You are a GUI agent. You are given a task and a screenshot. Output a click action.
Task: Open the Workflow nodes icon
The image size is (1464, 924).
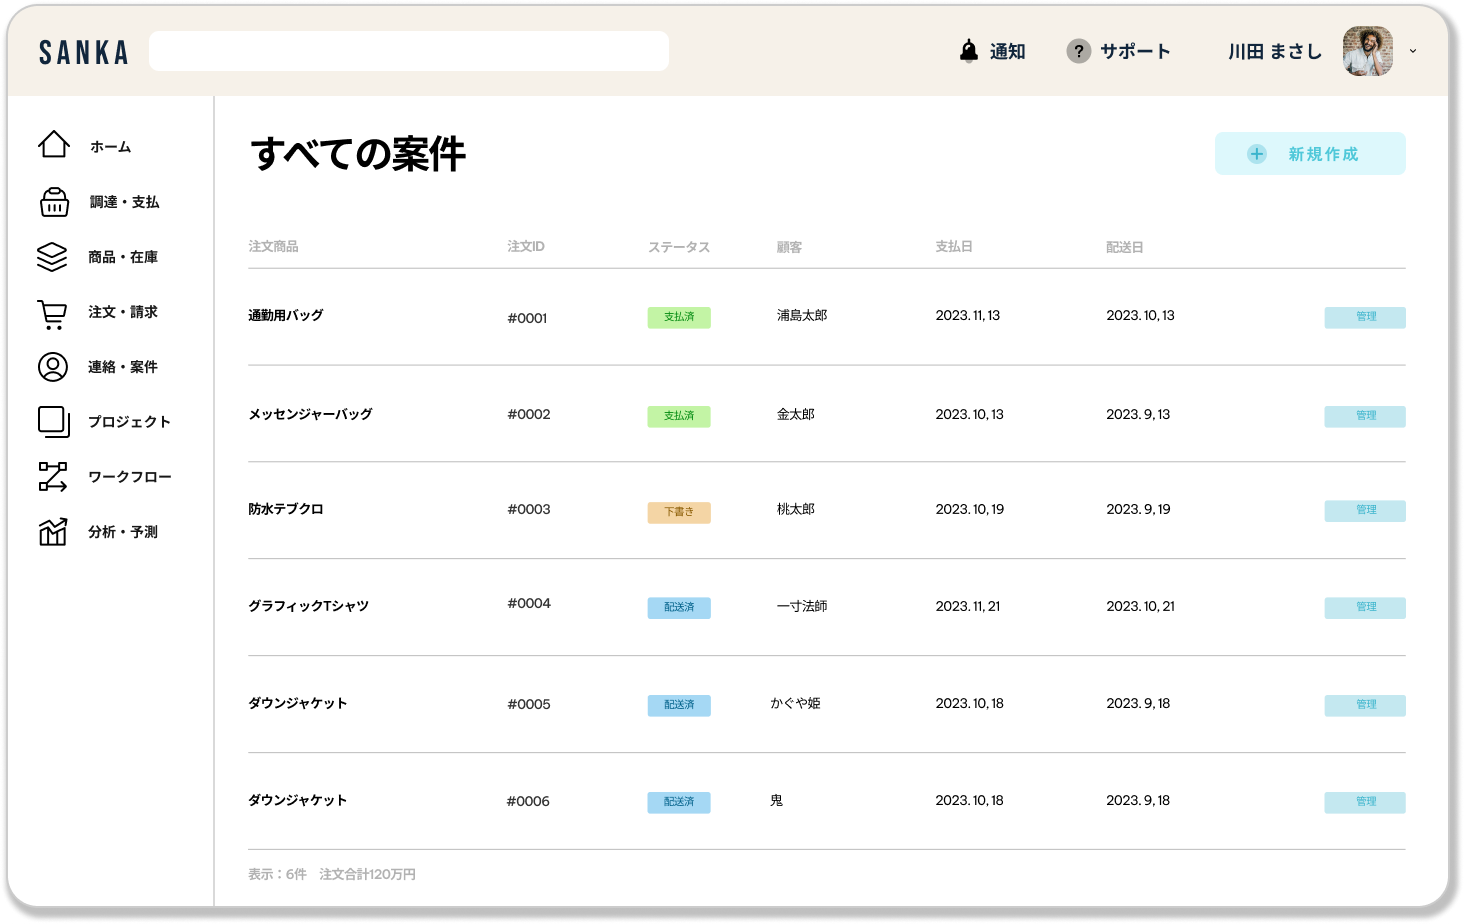(53, 477)
